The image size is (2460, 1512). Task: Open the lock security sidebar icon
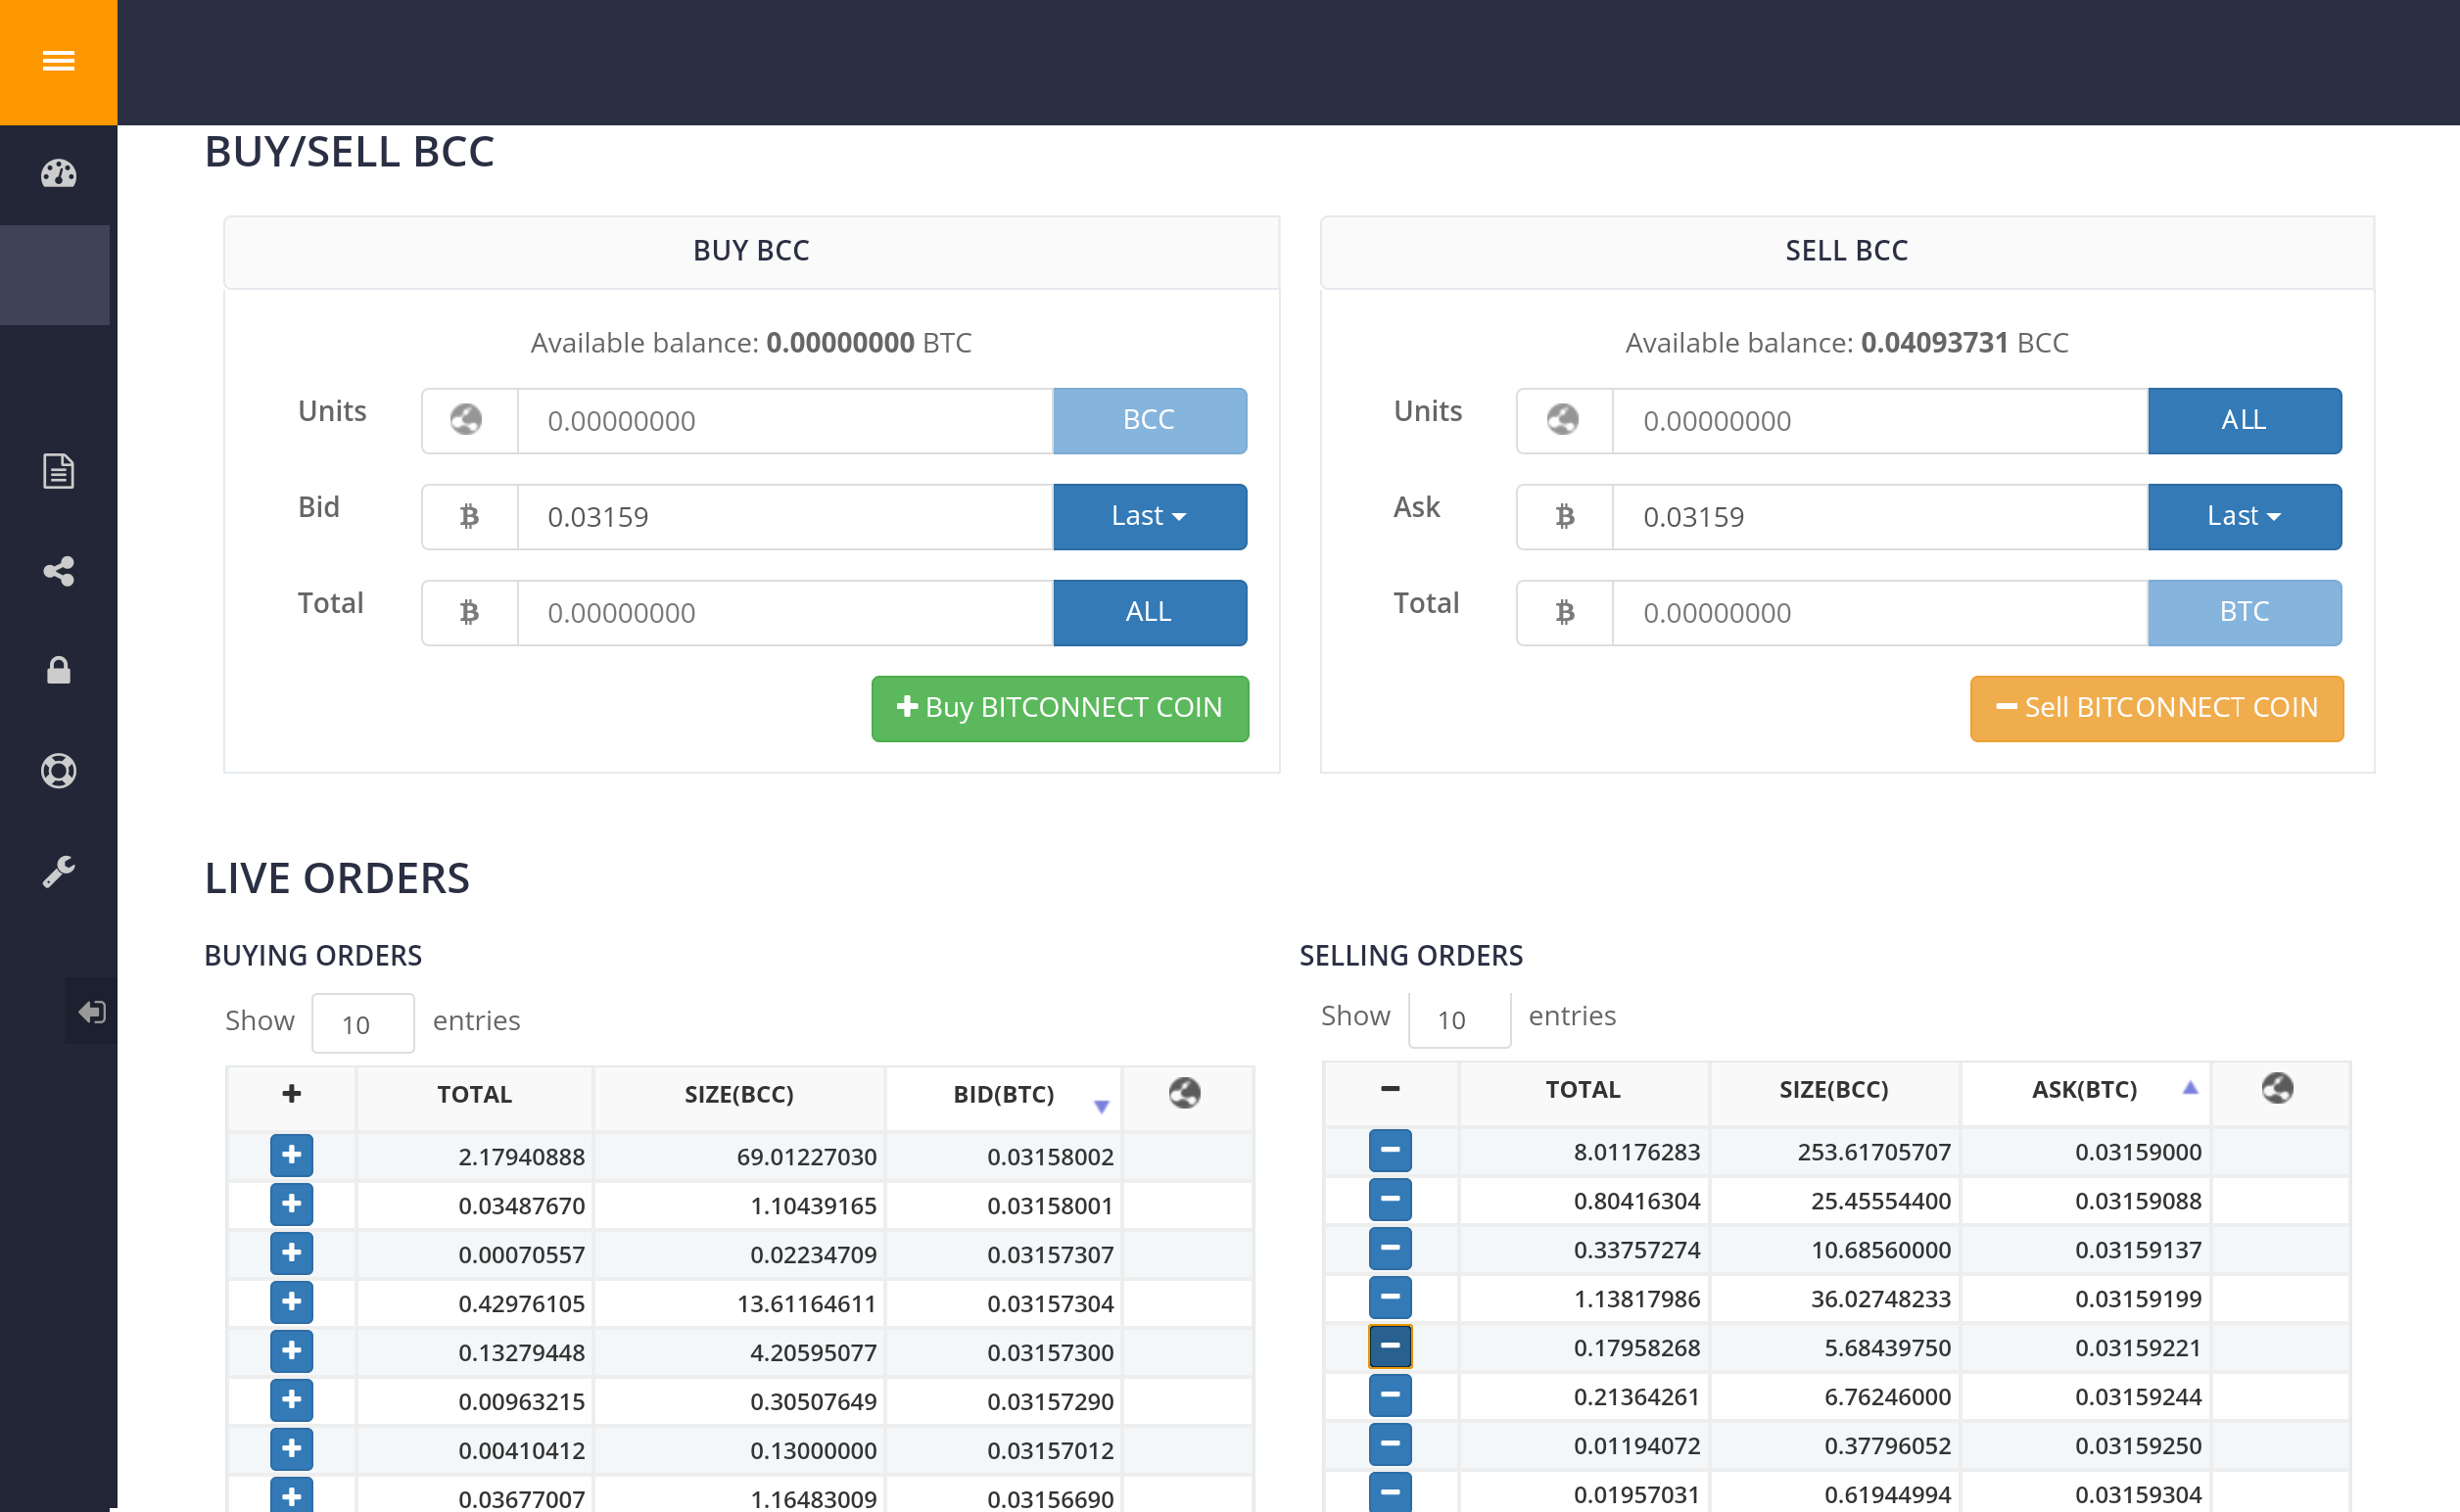pos(58,671)
